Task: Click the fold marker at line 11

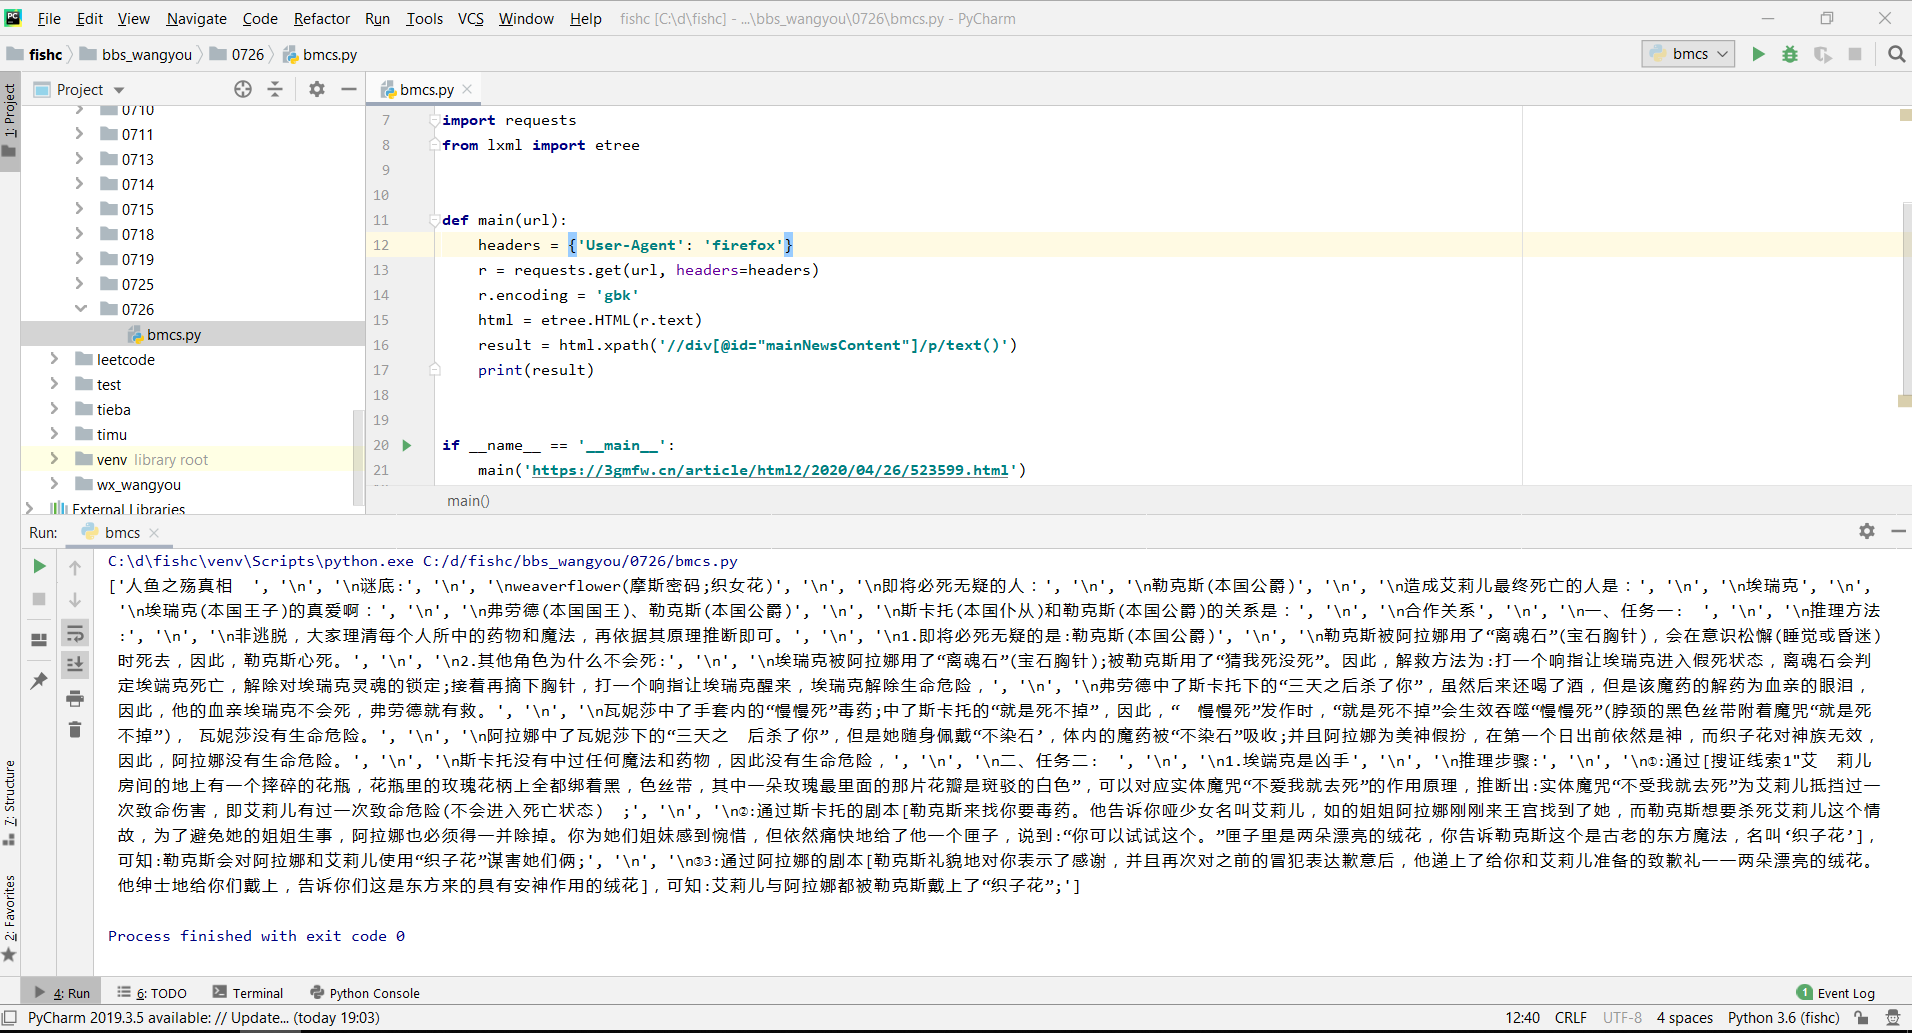Action: [434, 220]
